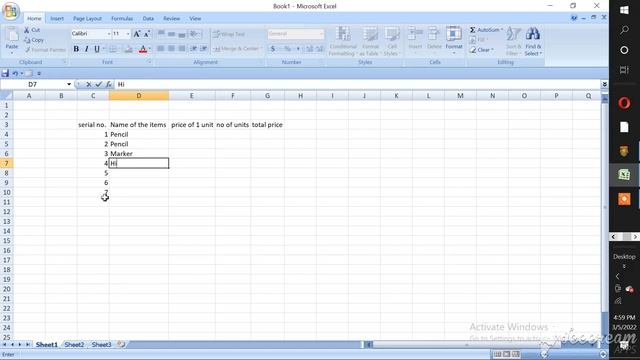Toggle underline formatting
640x360 pixels.
click(97, 49)
